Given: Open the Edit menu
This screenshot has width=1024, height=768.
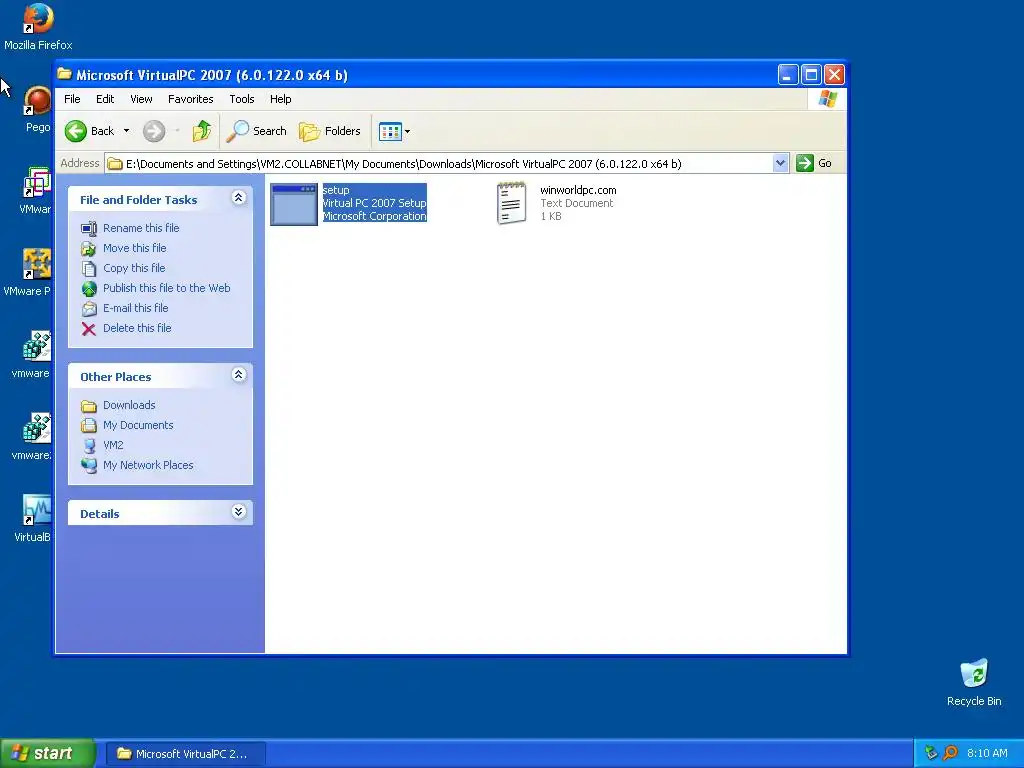Looking at the screenshot, I should pos(105,99).
